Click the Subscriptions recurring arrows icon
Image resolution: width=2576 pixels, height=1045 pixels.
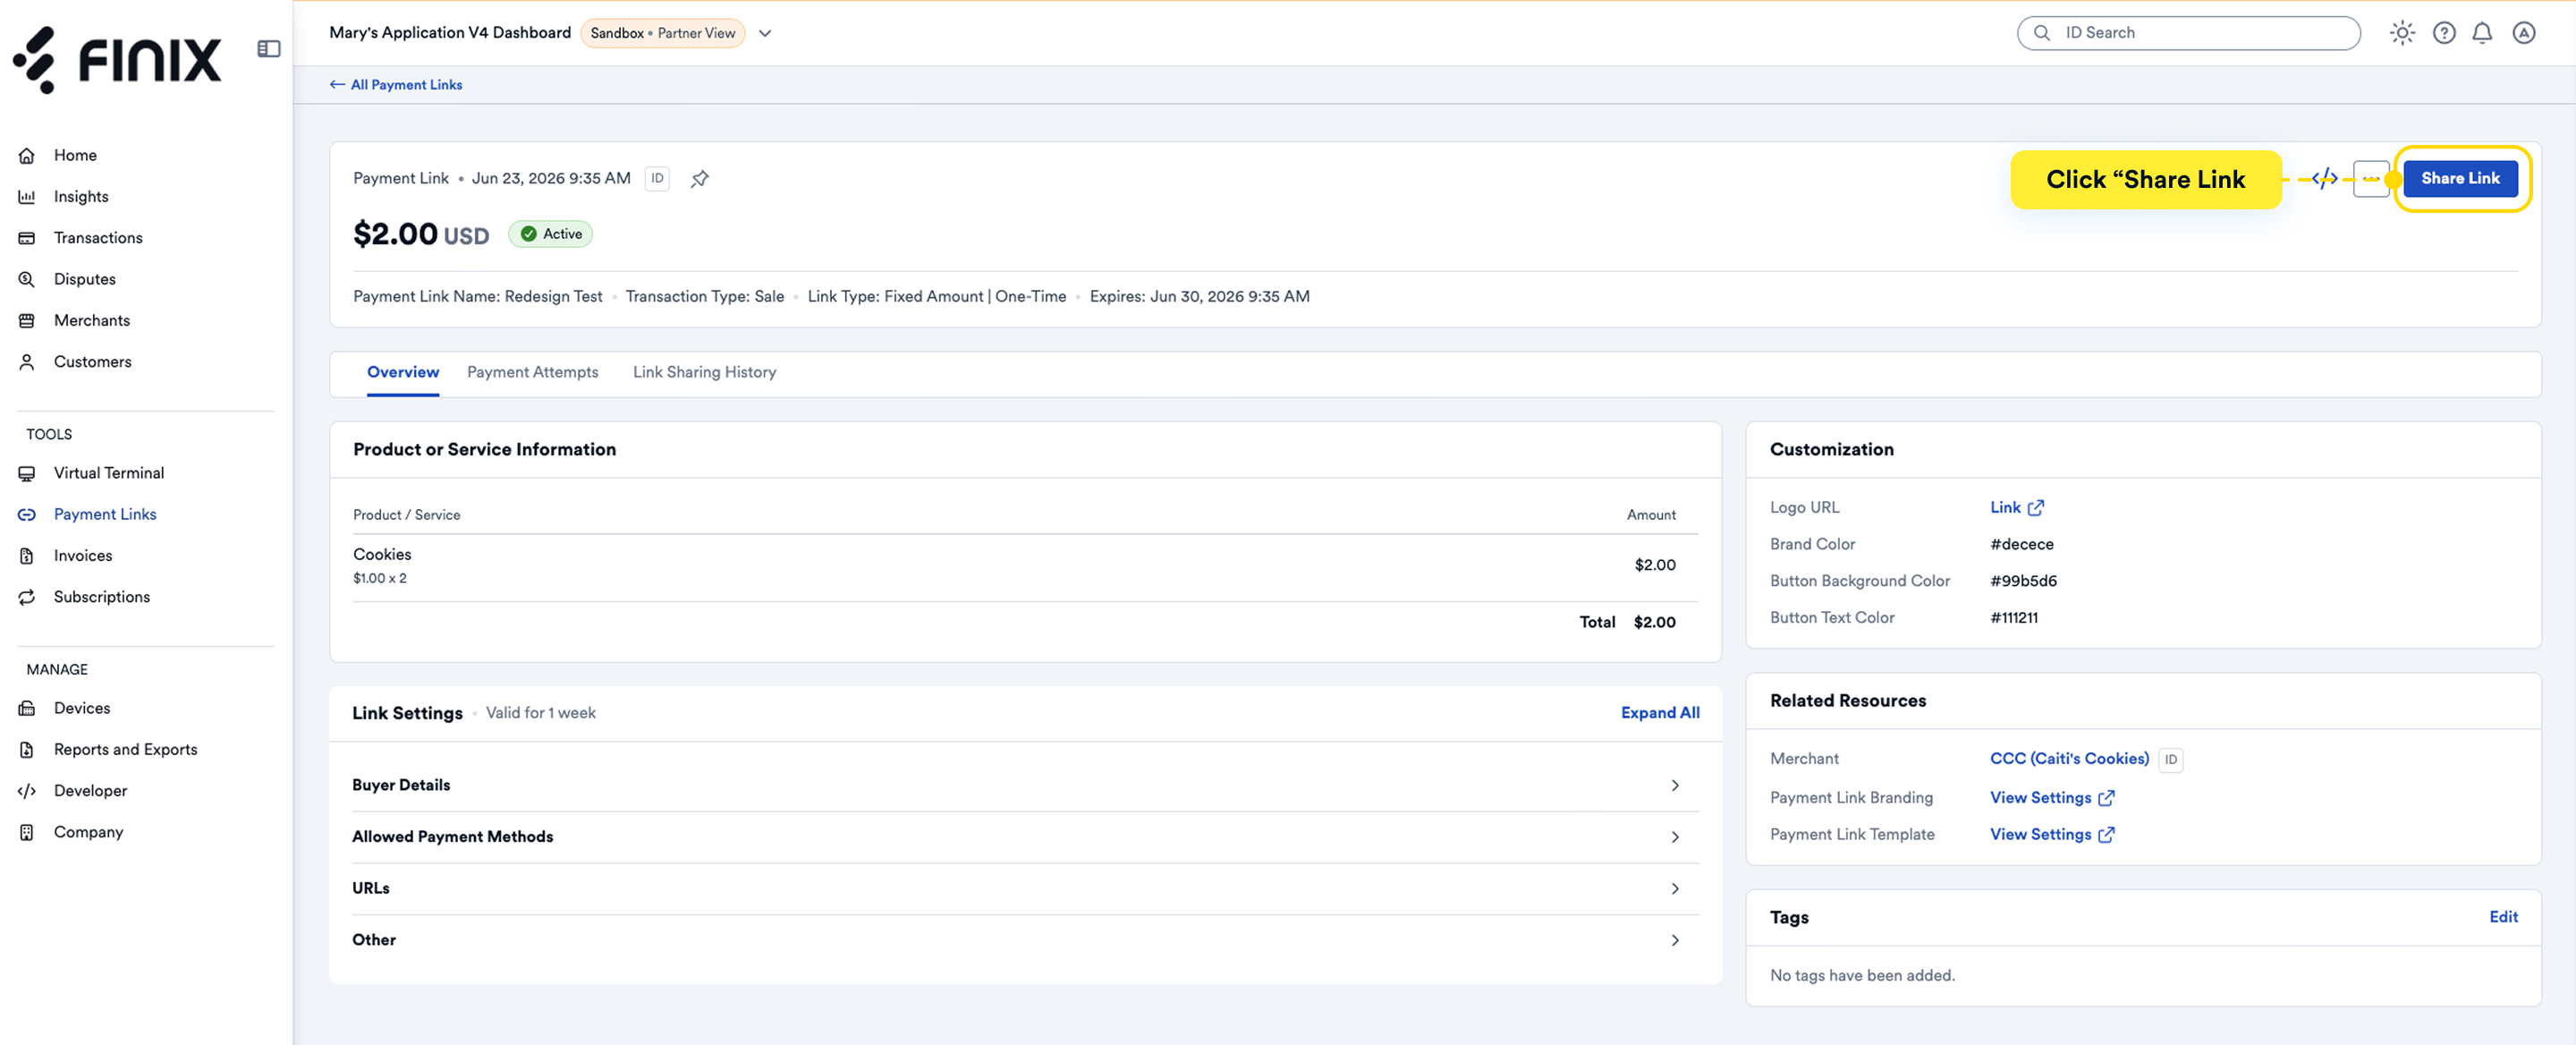click(27, 597)
